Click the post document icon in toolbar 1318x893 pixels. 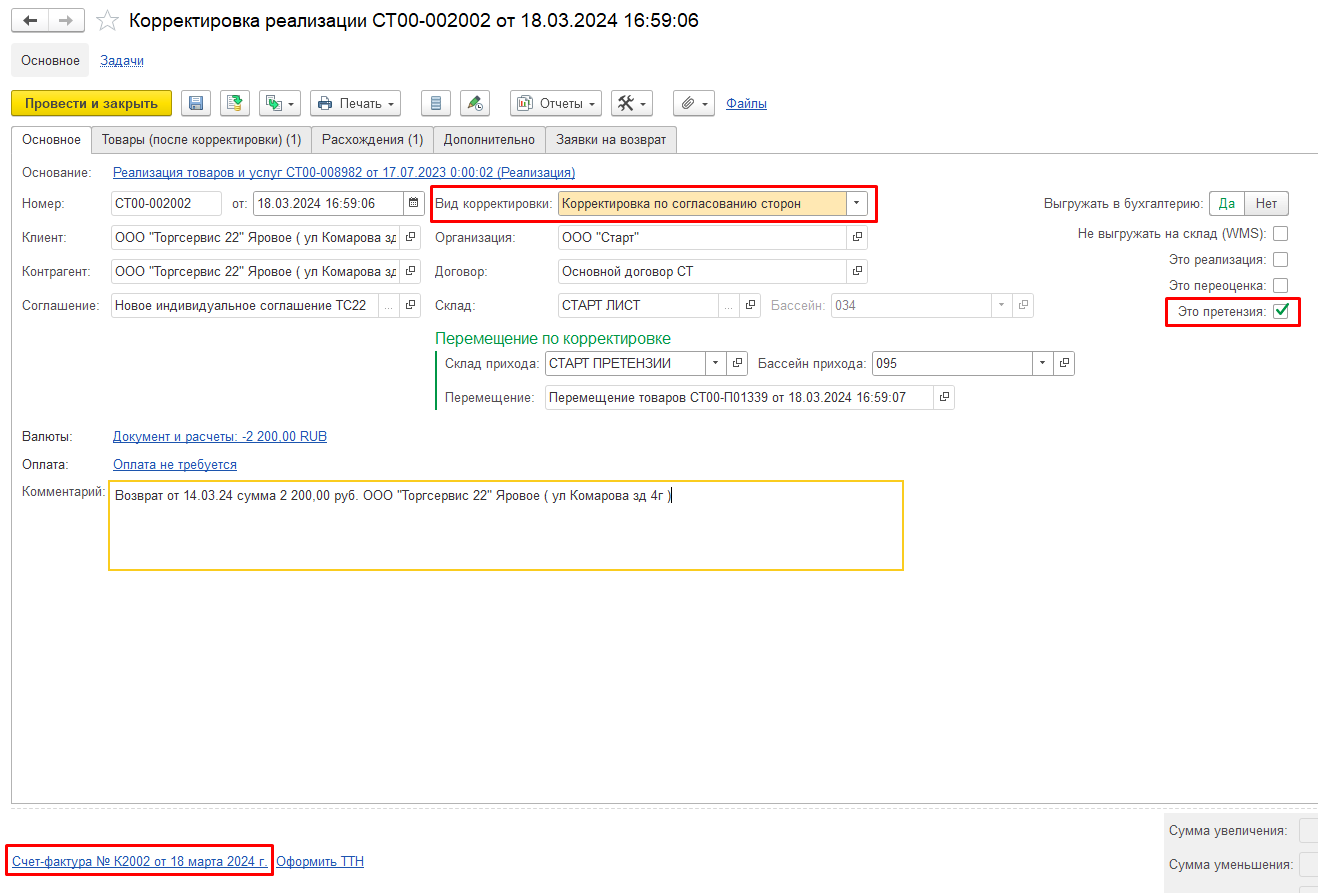click(x=235, y=103)
